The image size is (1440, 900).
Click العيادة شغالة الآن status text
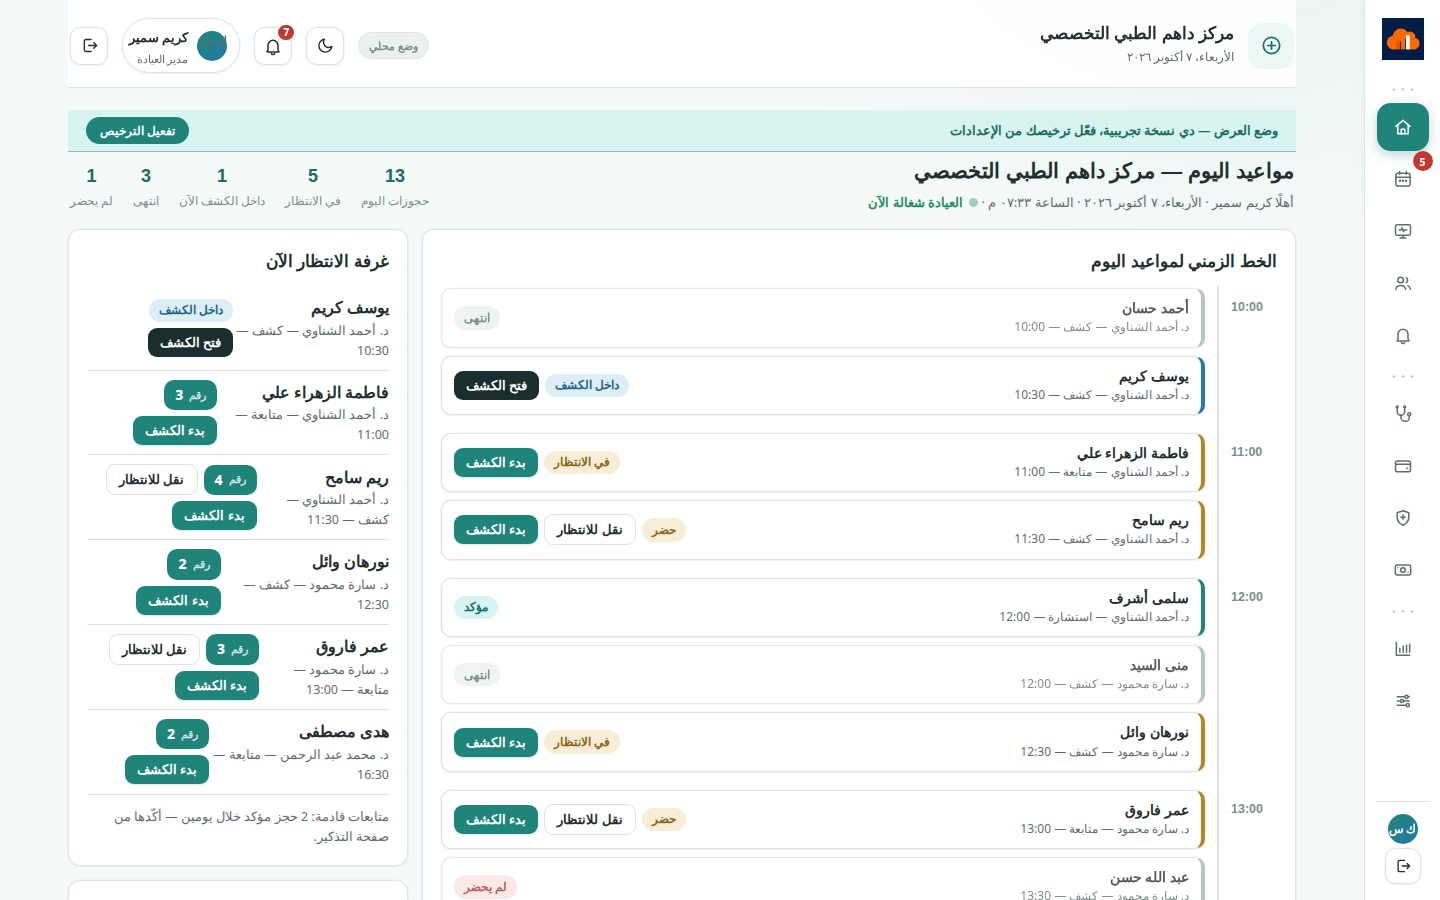pos(915,203)
